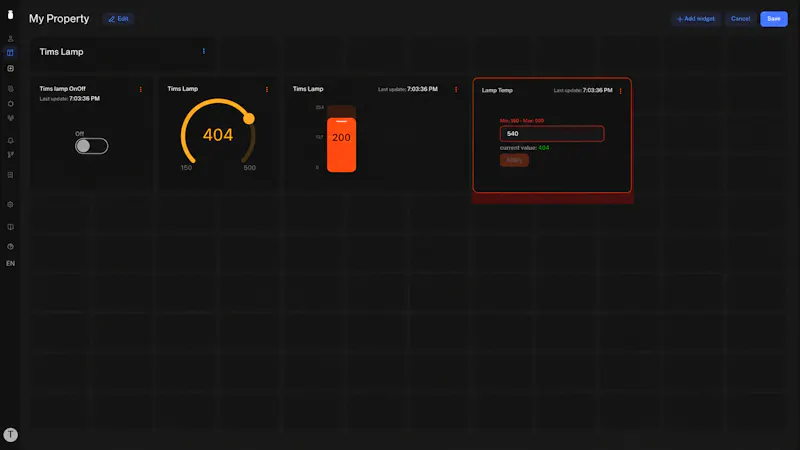Viewport: 800px width, 450px height.
Task: Click the help circle sidebar icon
Action: pyautogui.click(x=10, y=246)
